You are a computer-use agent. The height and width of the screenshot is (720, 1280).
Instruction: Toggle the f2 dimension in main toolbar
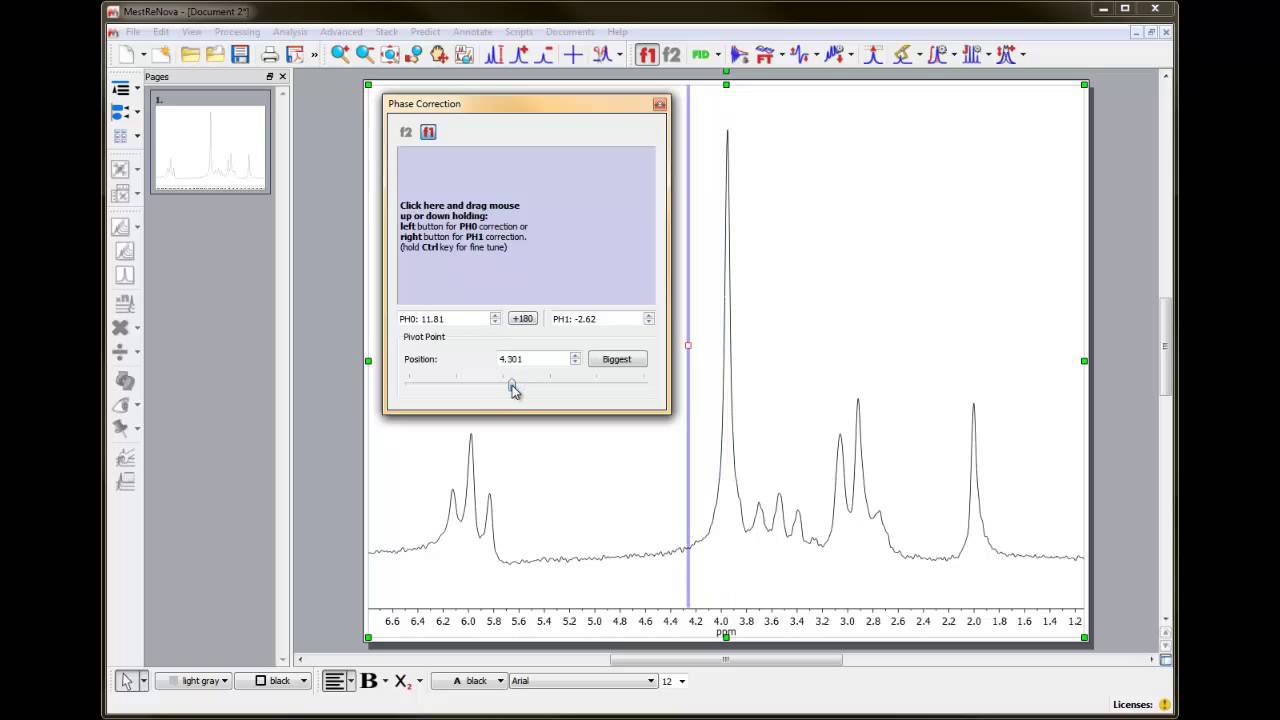point(671,54)
